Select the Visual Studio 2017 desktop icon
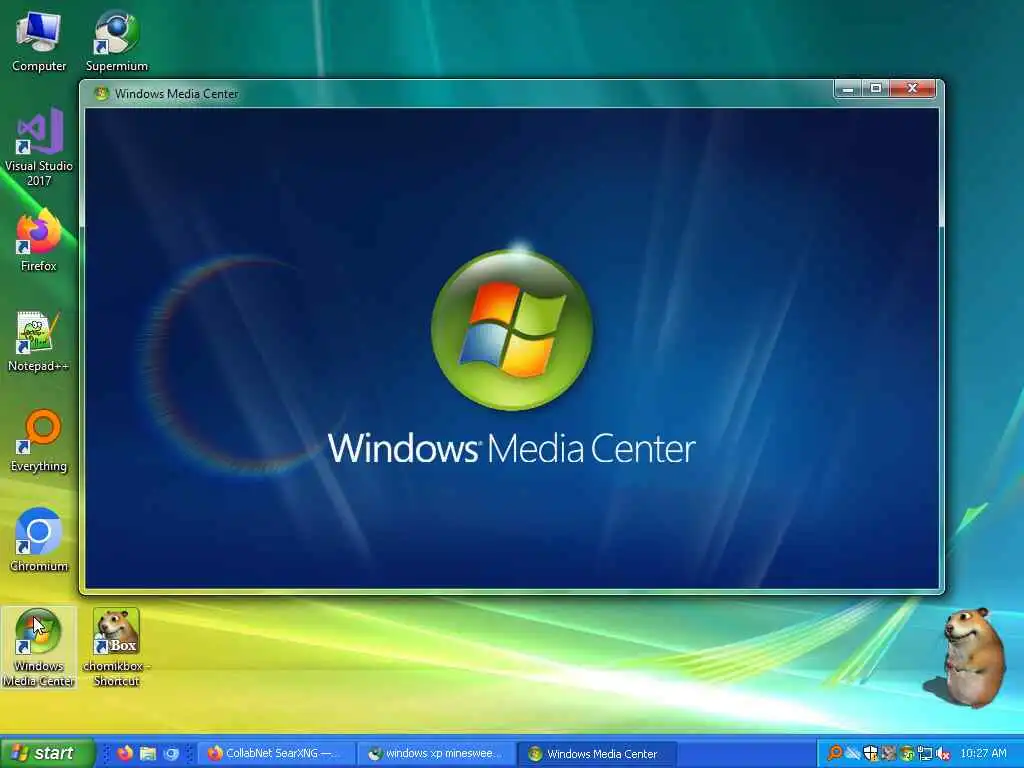Viewport: 1024px width, 768px height. tap(39, 148)
